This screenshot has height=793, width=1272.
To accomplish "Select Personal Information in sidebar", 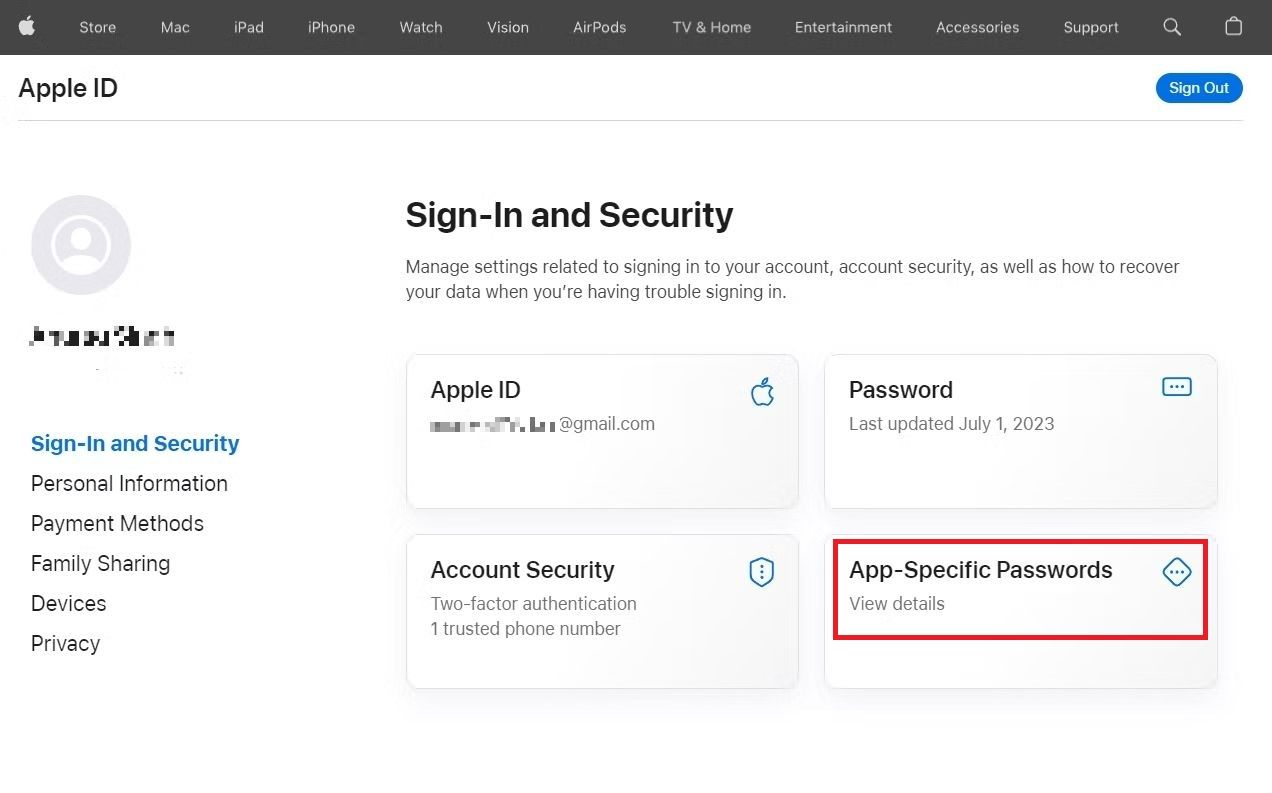I will [129, 483].
